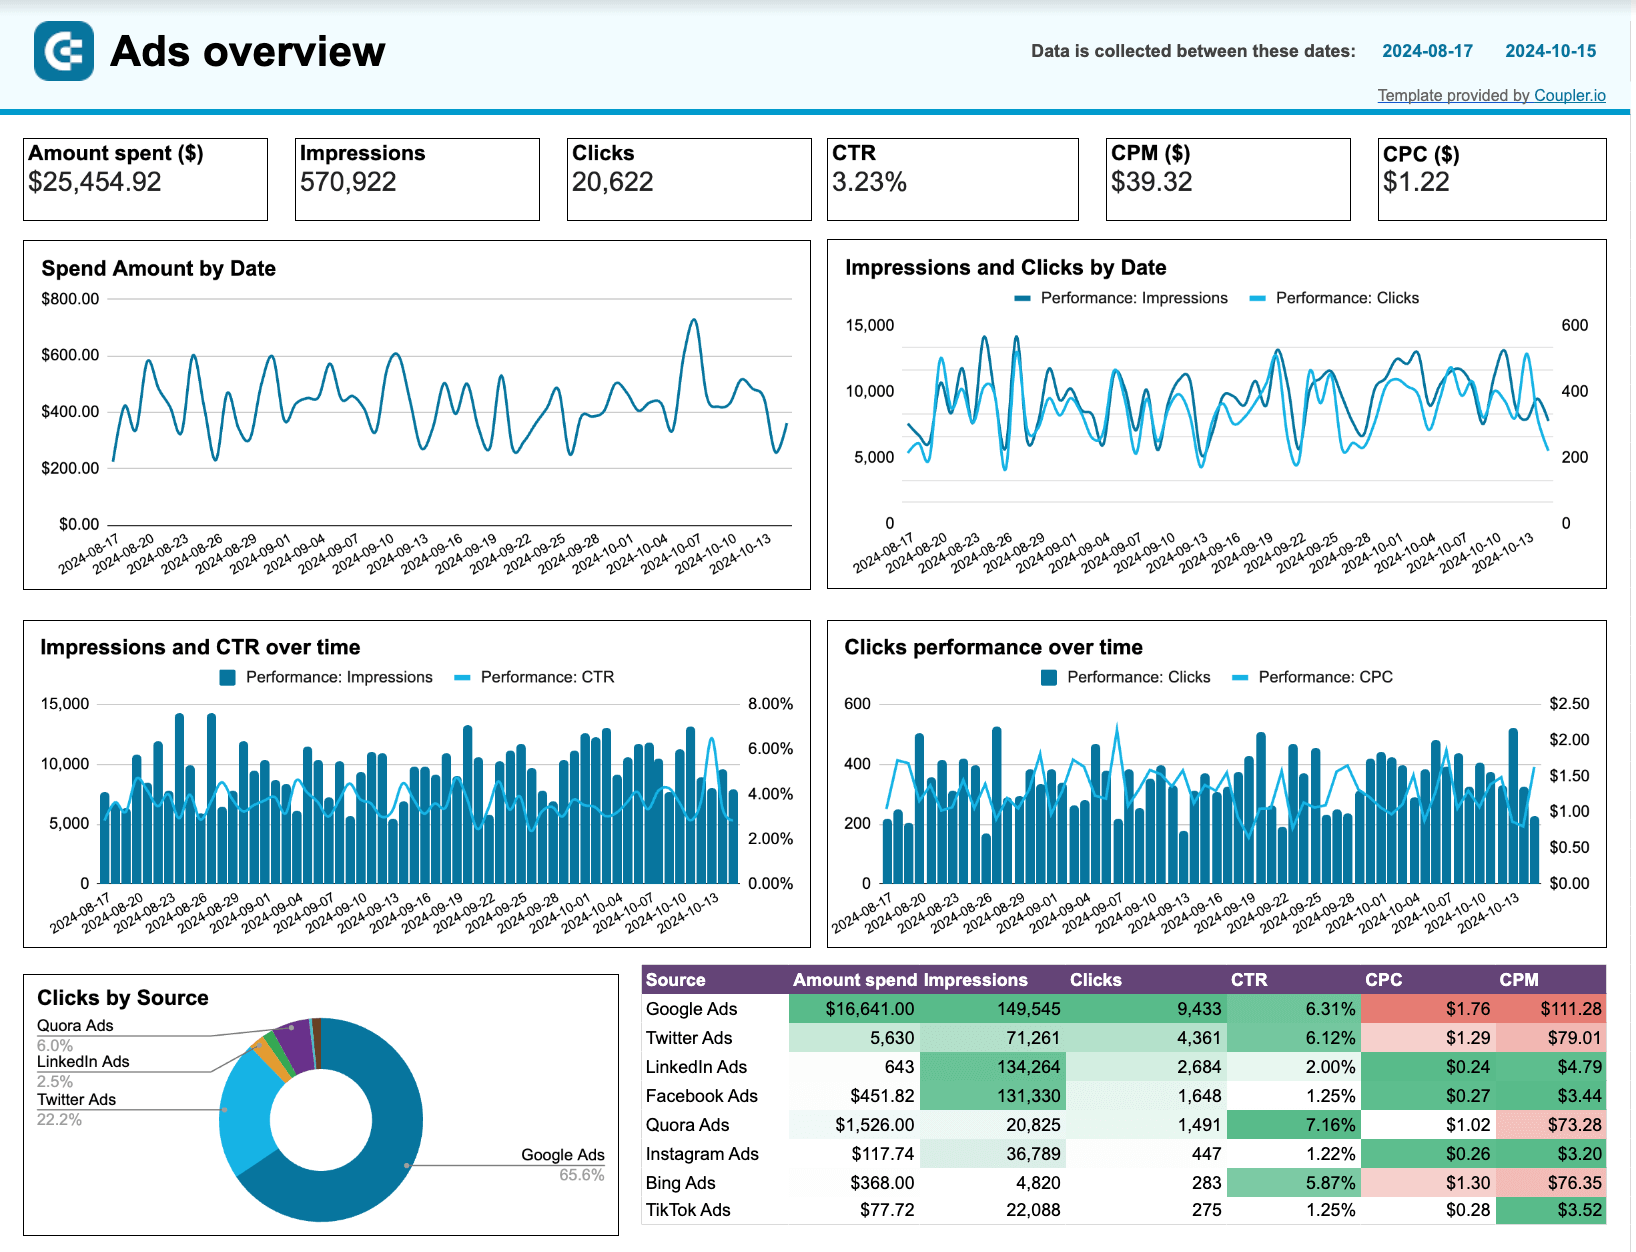Viewport: 1636px width, 1252px height.
Task: Click the Twitter Ads row in table
Action: pos(1124,1038)
